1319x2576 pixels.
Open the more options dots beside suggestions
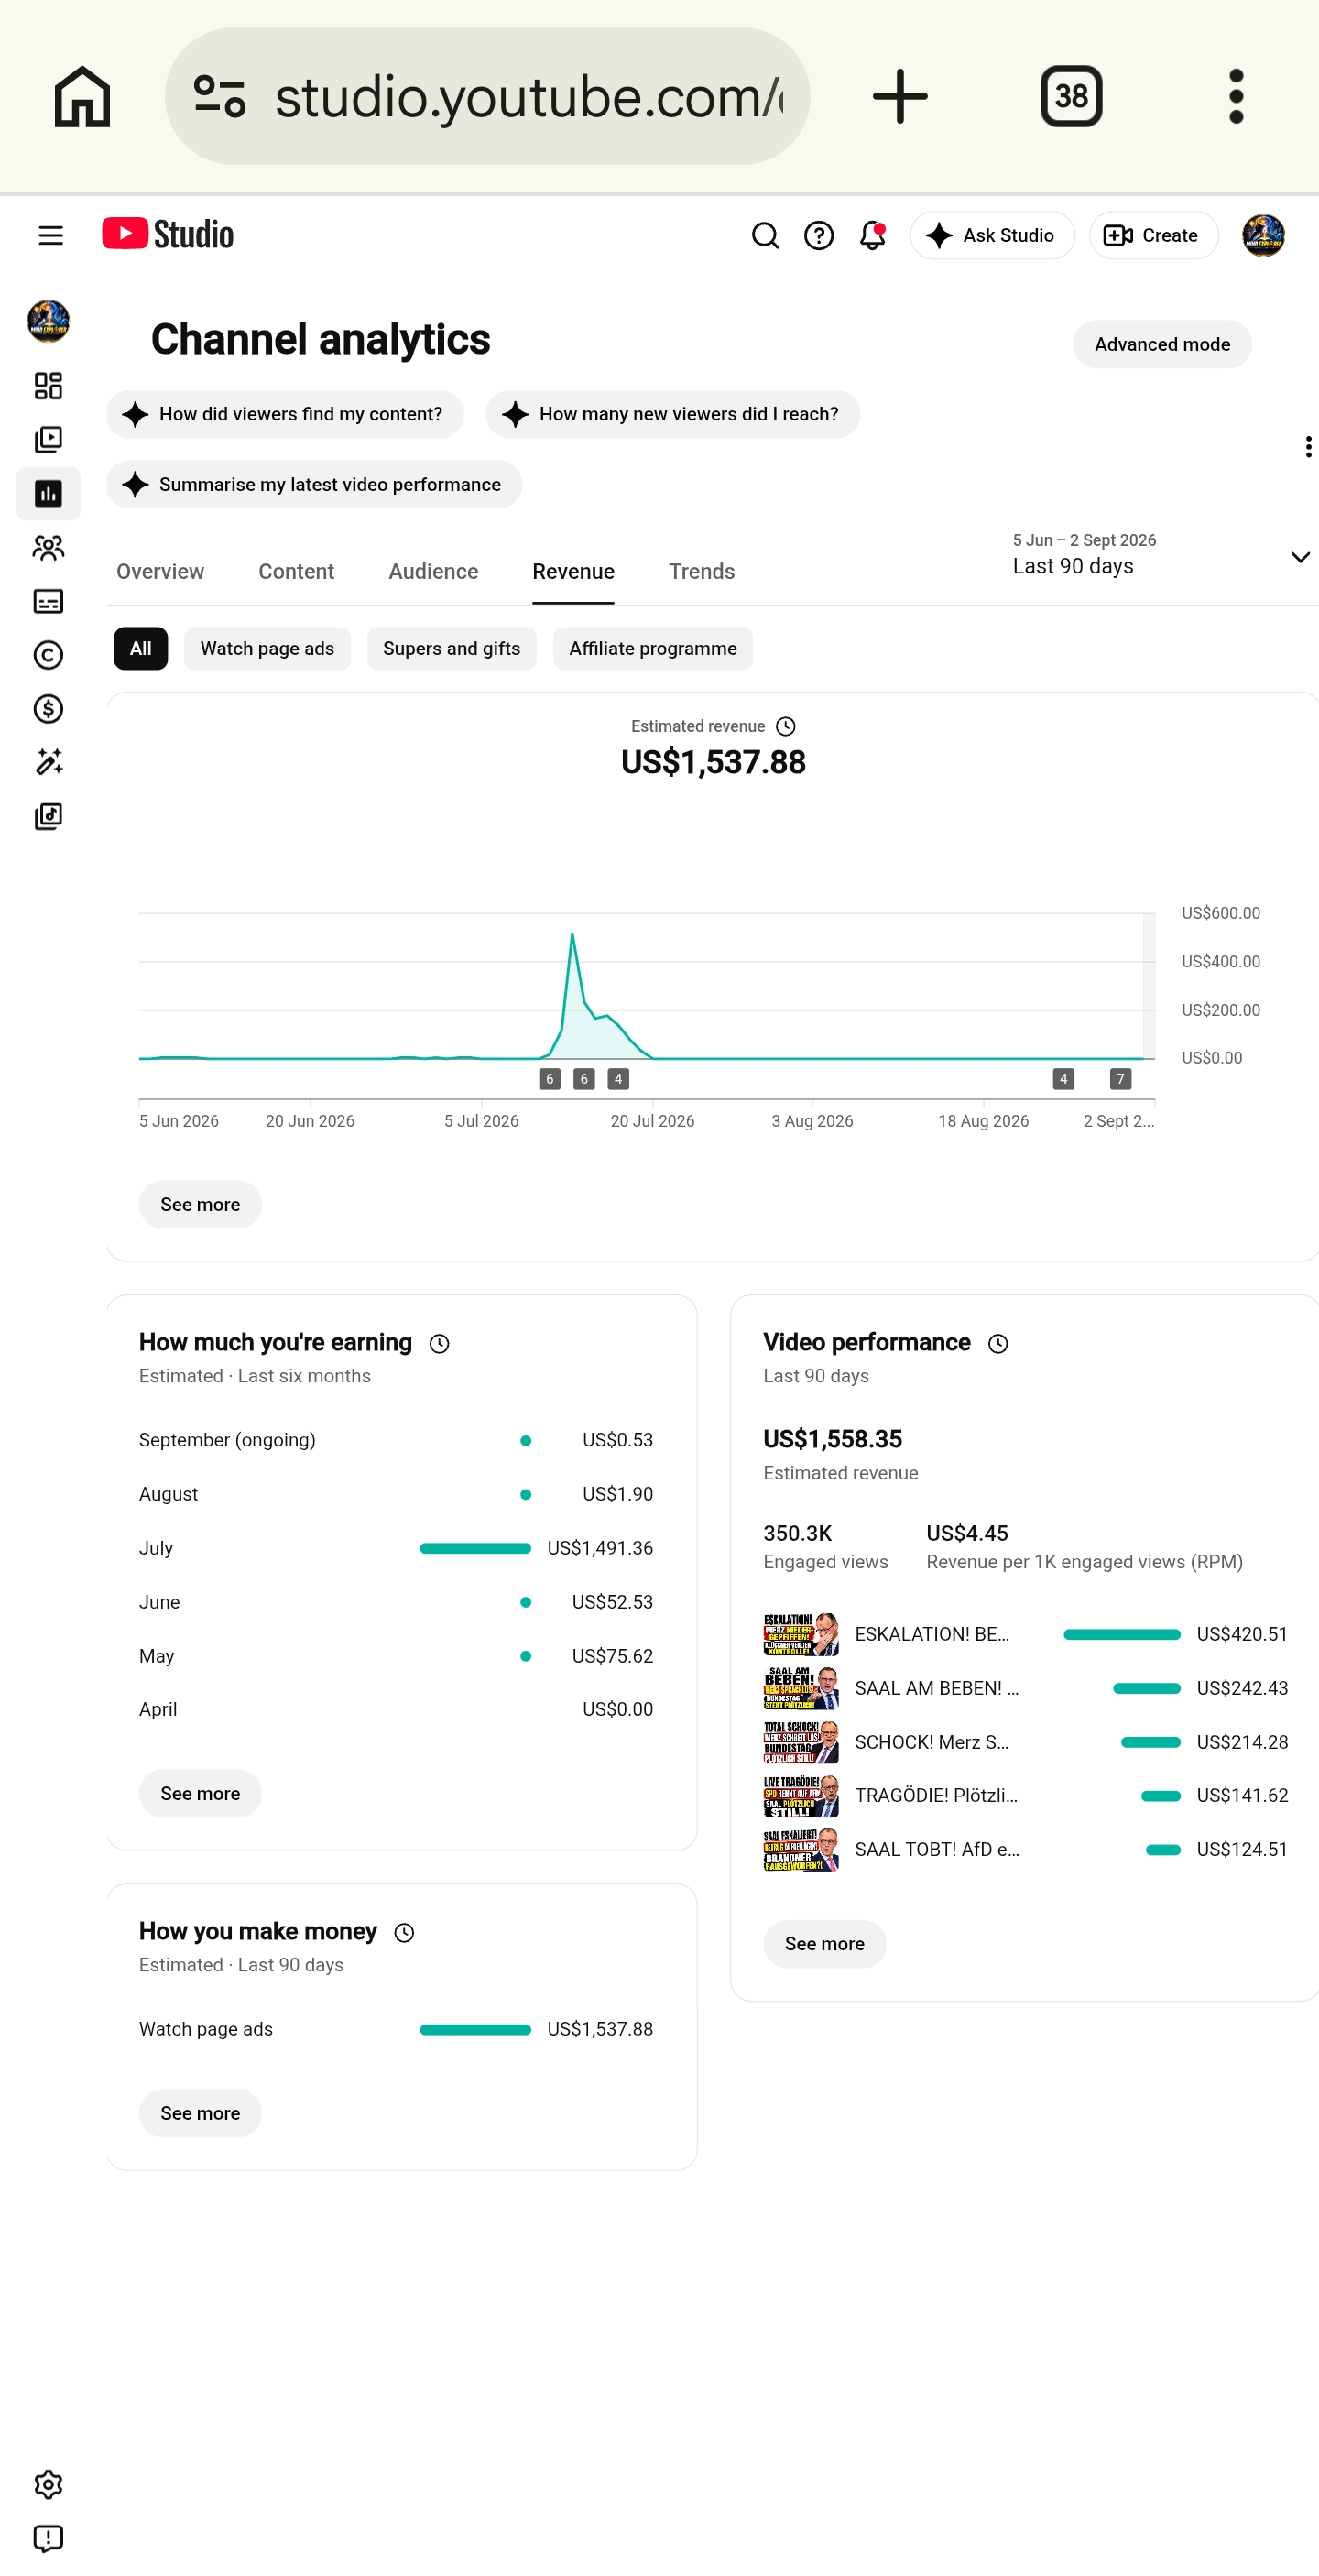pyautogui.click(x=1308, y=447)
